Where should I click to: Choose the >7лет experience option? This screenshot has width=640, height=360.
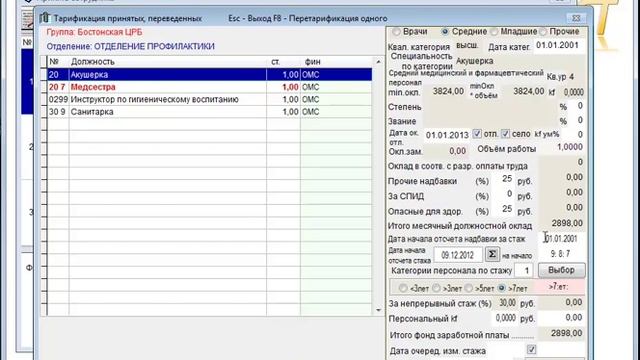502,288
